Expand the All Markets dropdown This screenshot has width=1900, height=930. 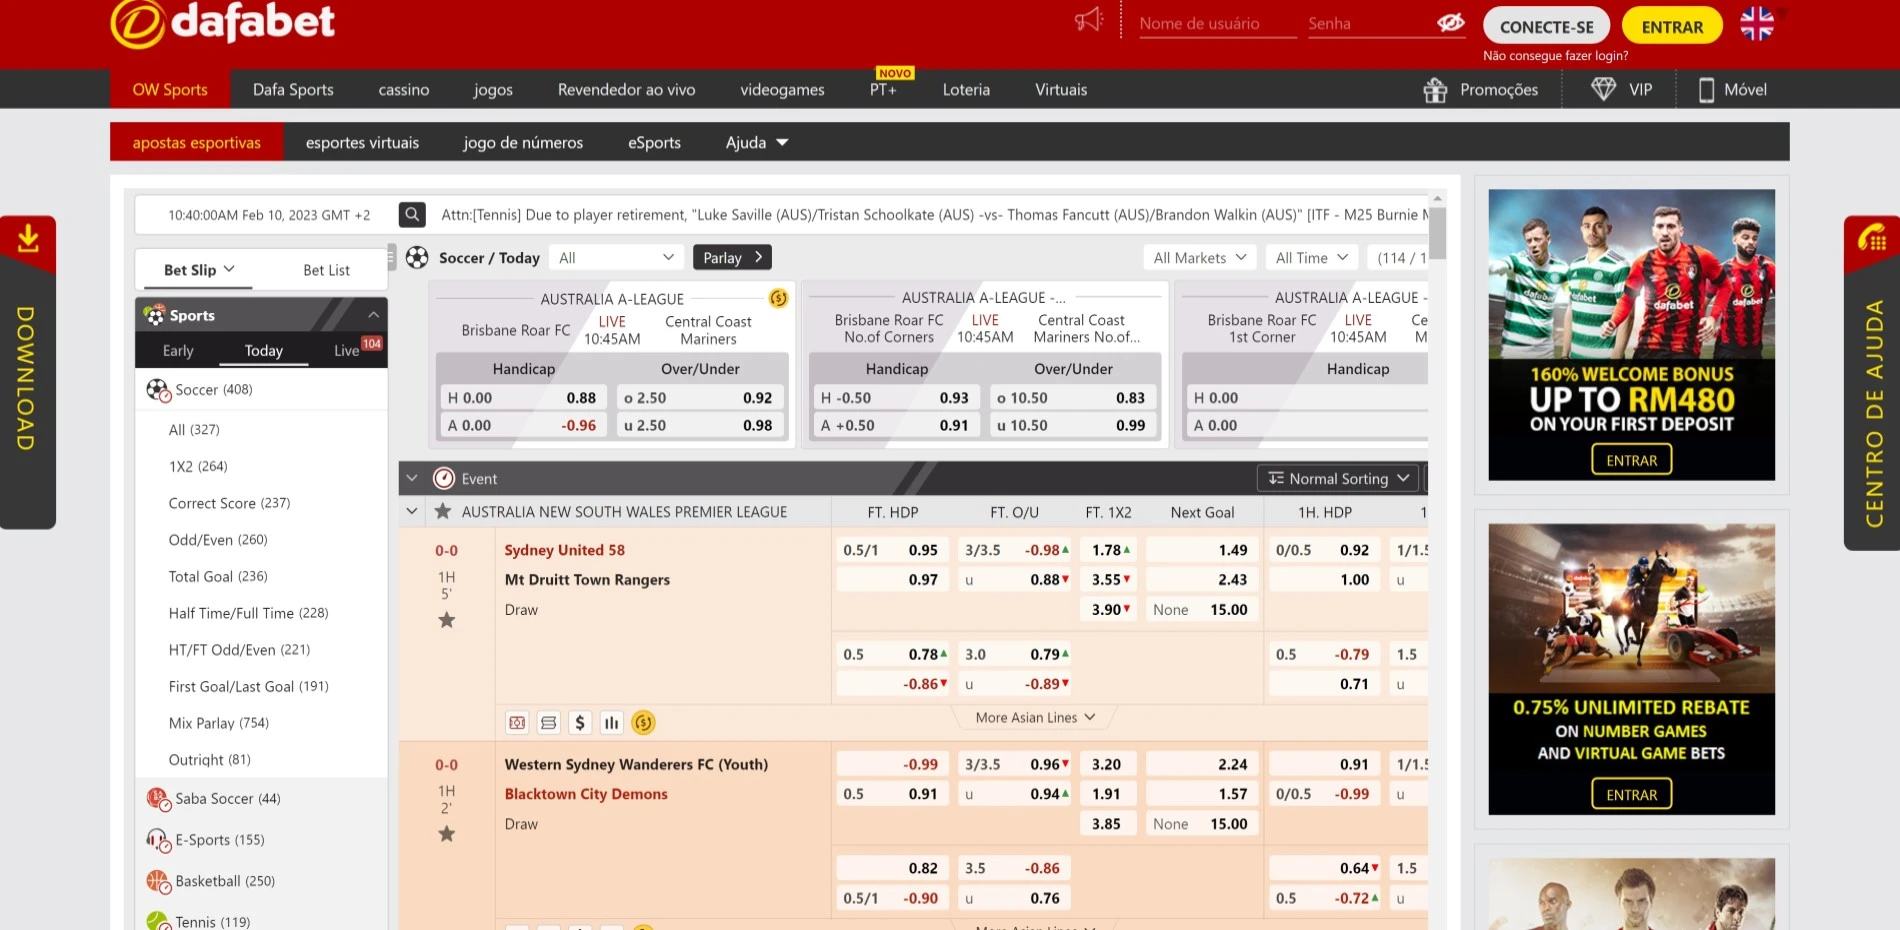(x=1199, y=257)
